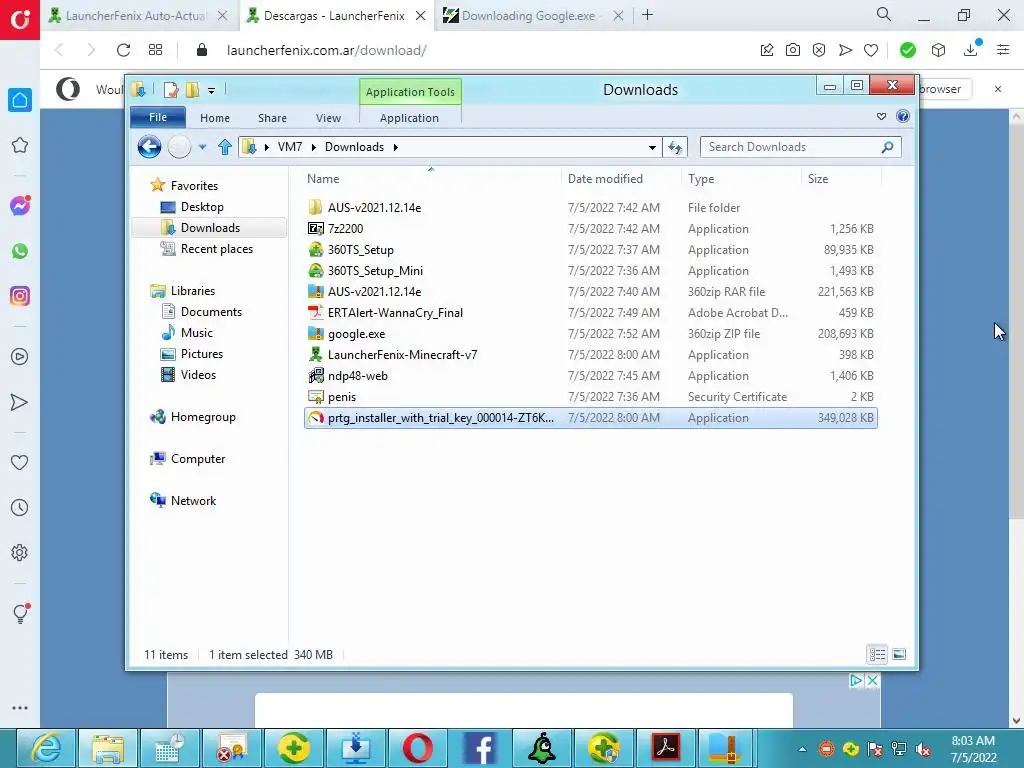
Task: Open Internet Explorer from taskbar
Action: (46, 748)
